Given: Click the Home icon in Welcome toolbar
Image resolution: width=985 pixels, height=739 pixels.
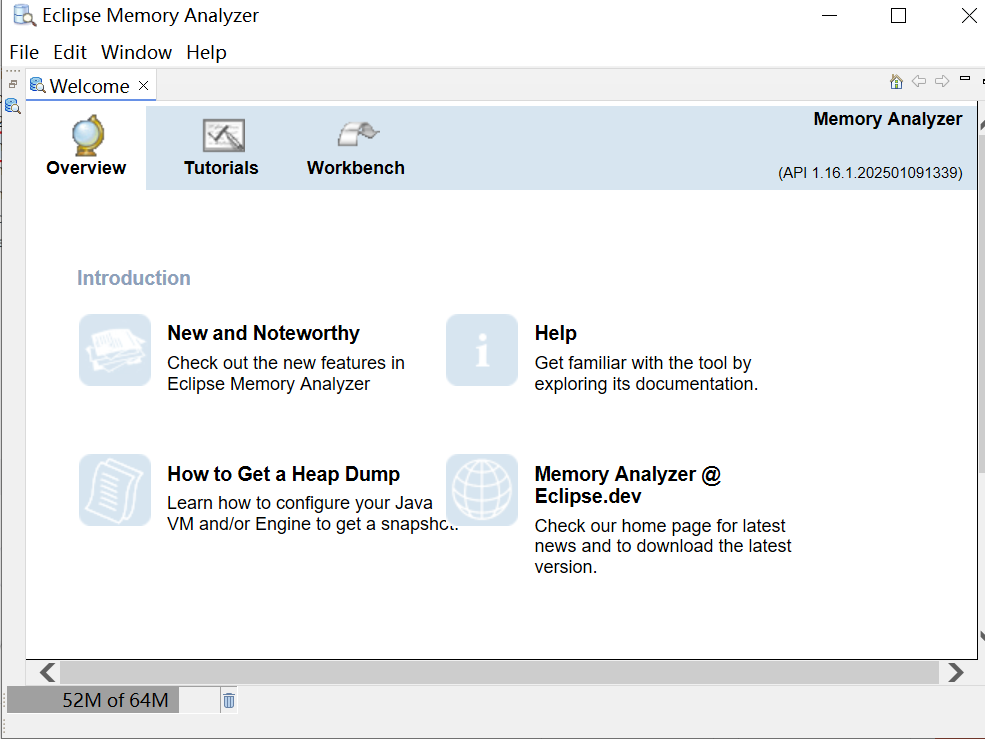Looking at the screenshot, I should click(x=896, y=82).
